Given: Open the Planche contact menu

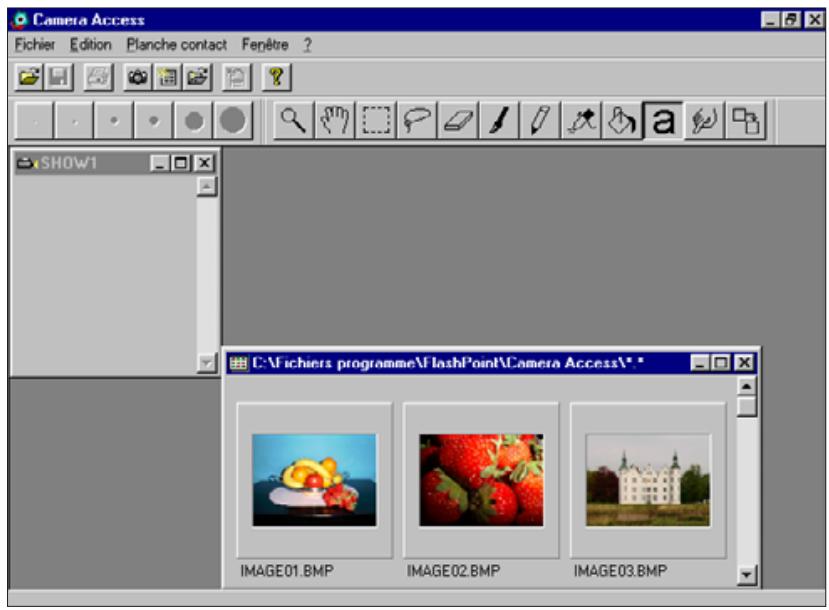Looking at the screenshot, I should [177, 45].
